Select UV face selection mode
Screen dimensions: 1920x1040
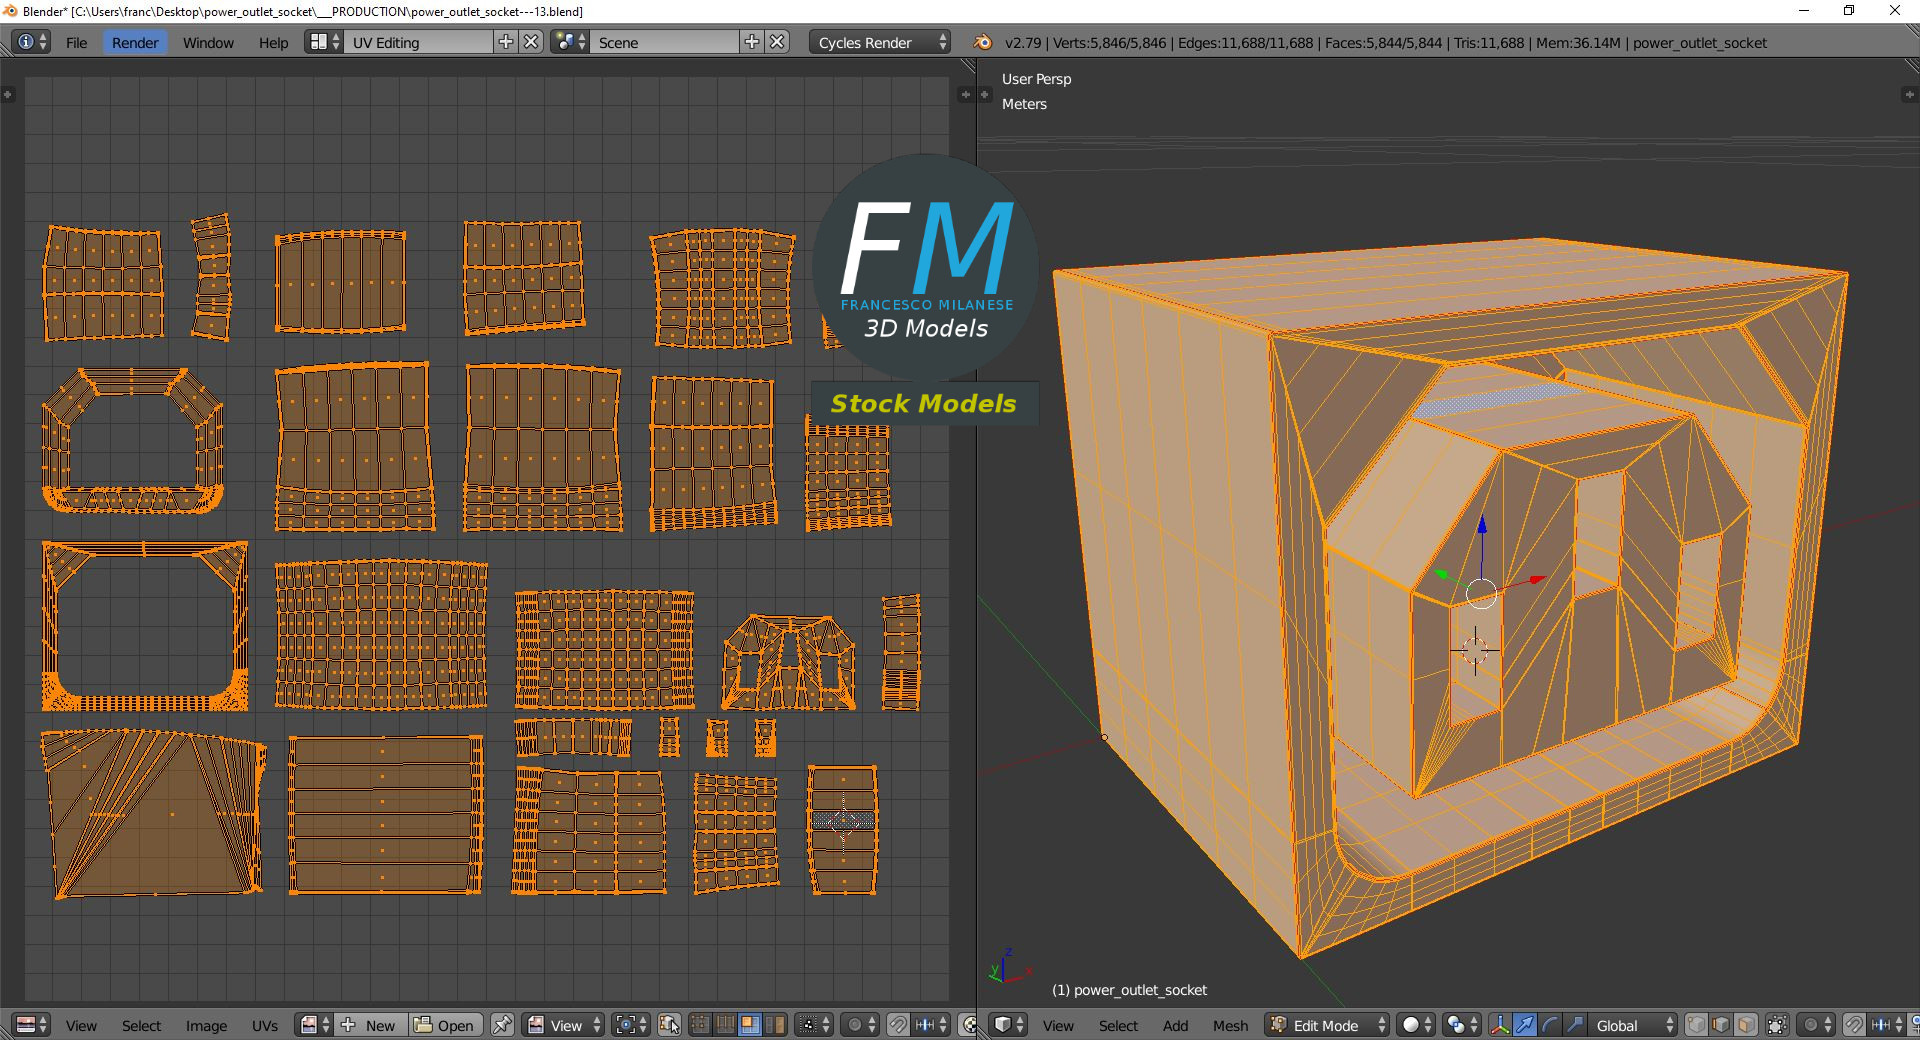[x=749, y=1025]
